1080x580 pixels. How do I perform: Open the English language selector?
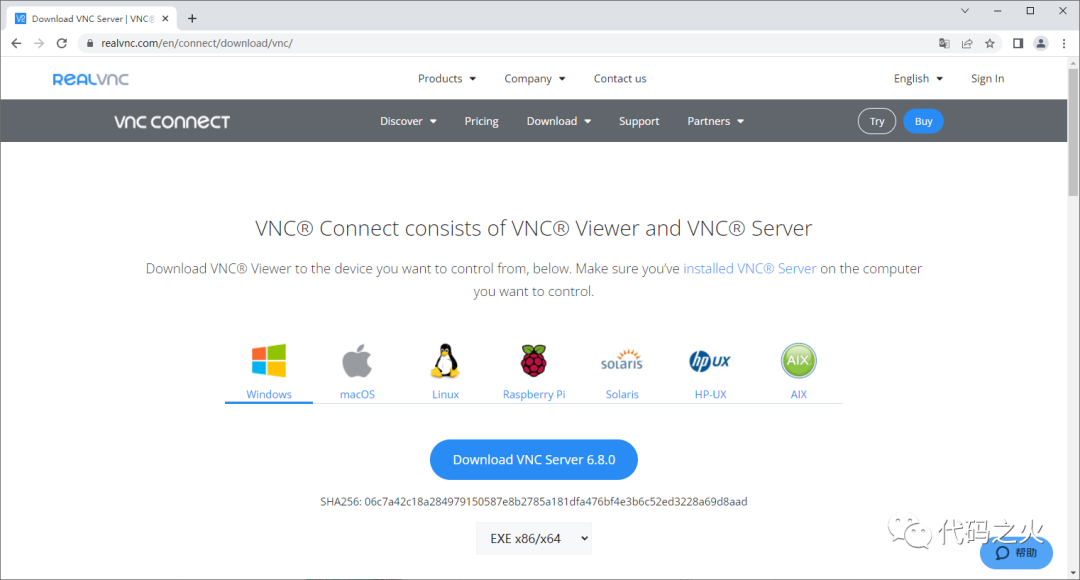(918, 79)
